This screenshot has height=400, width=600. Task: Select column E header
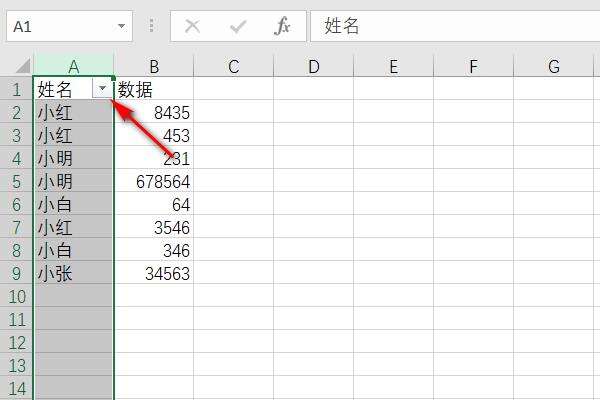394,66
